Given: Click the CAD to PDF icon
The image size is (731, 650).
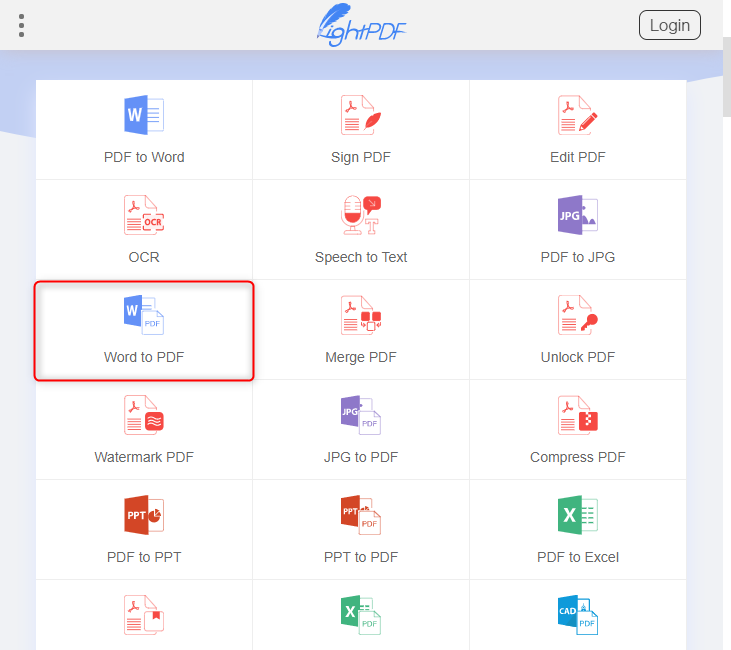Looking at the screenshot, I should coord(577,615).
